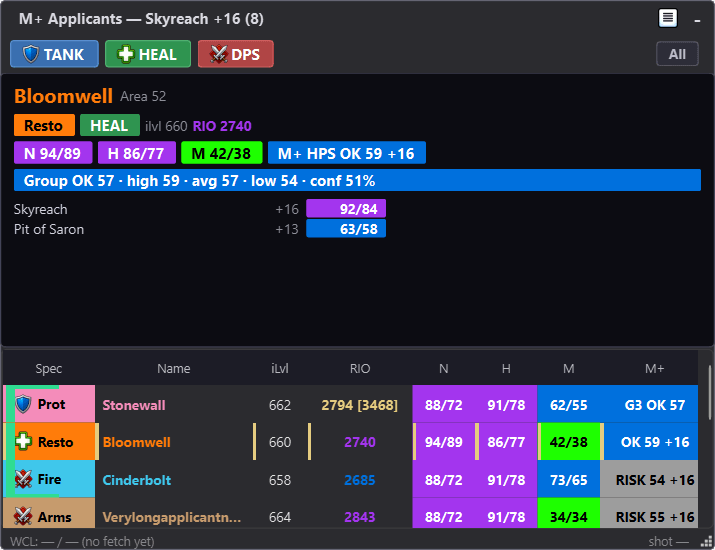Click the H 86/77 badge
This screenshot has height=550, width=715.
(x=136, y=153)
